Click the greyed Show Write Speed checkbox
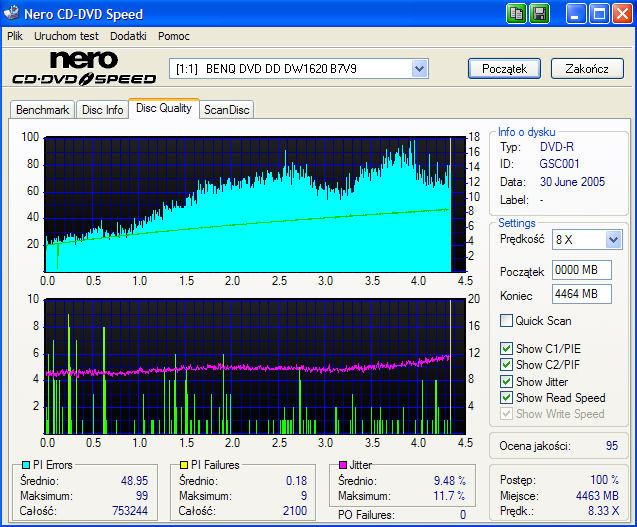 (506, 414)
